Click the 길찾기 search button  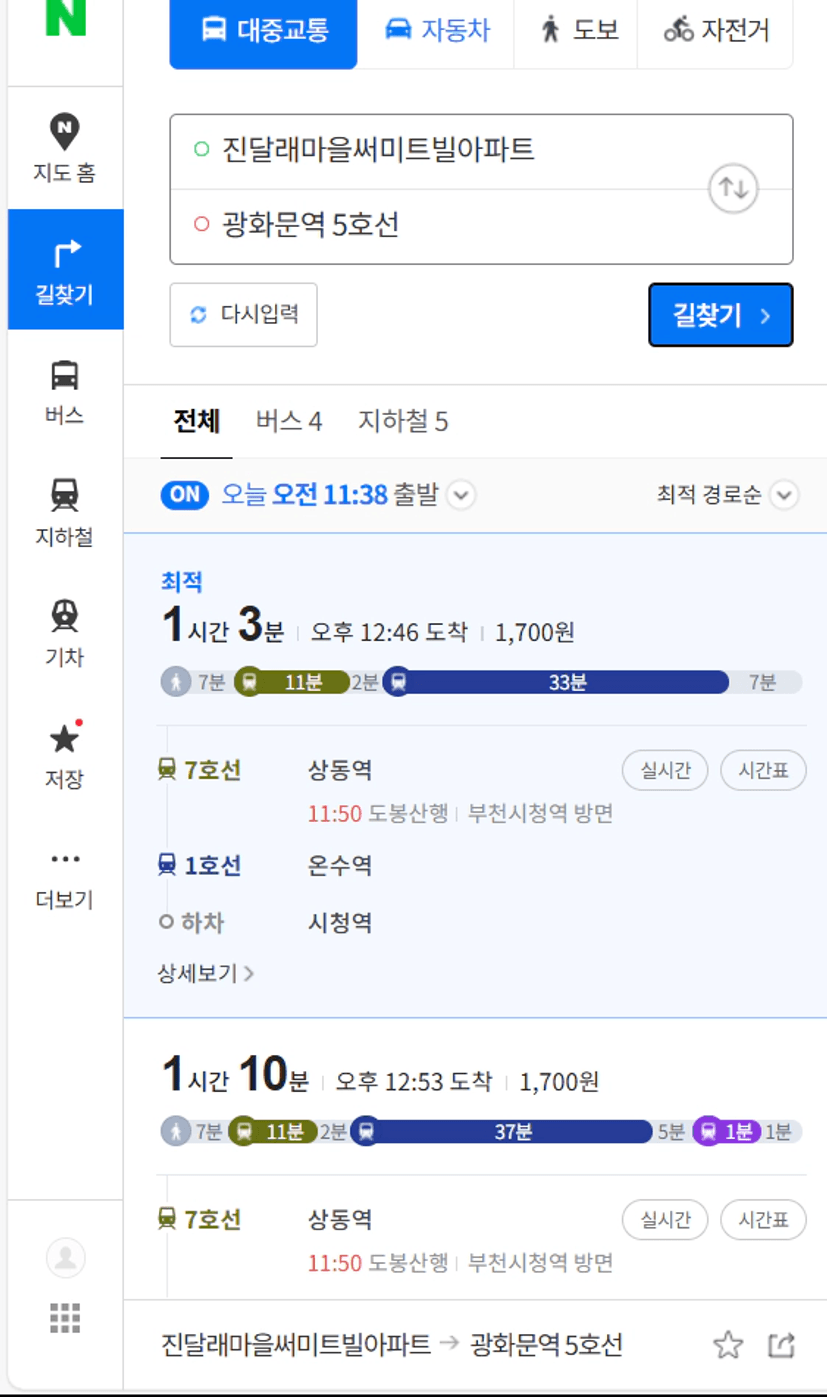point(720,315)
